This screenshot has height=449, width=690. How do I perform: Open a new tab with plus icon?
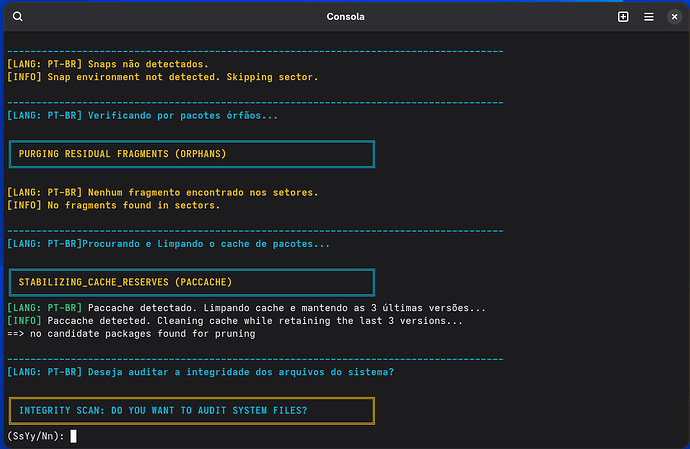pyautogui.click(x=623, y=17)
